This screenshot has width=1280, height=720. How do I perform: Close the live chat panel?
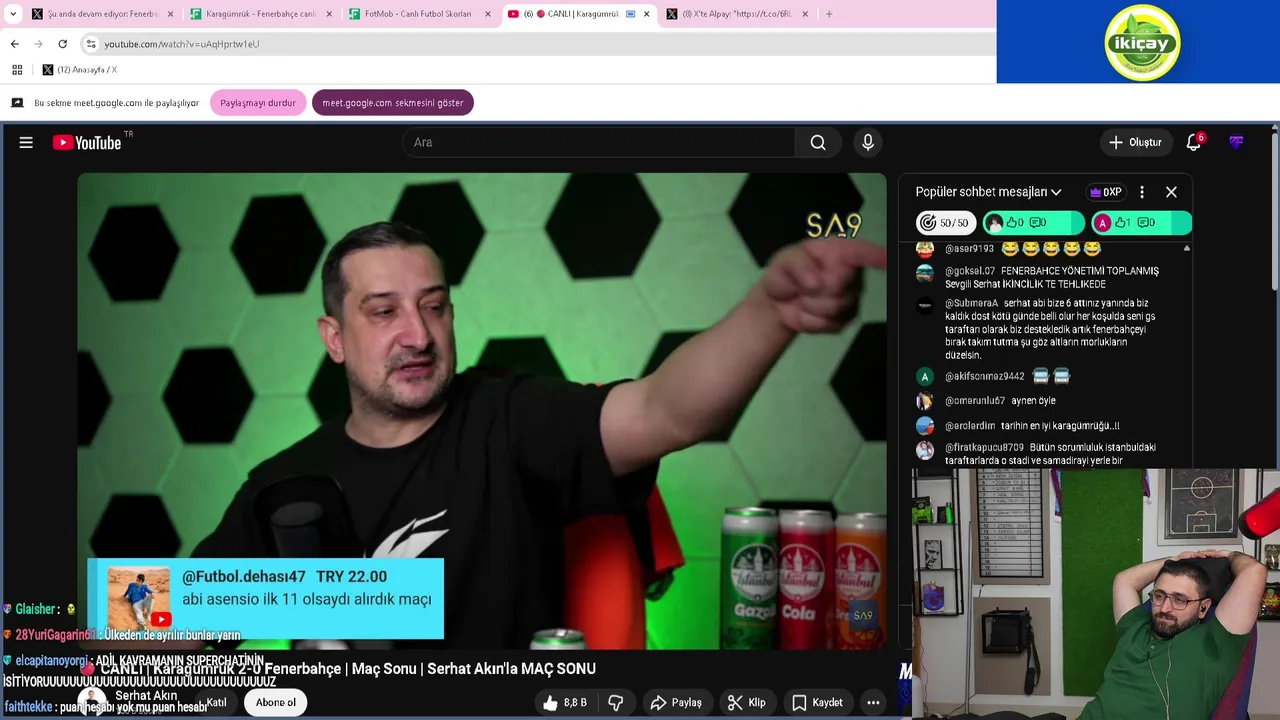pyautogui.click(x=1172, y=192)
